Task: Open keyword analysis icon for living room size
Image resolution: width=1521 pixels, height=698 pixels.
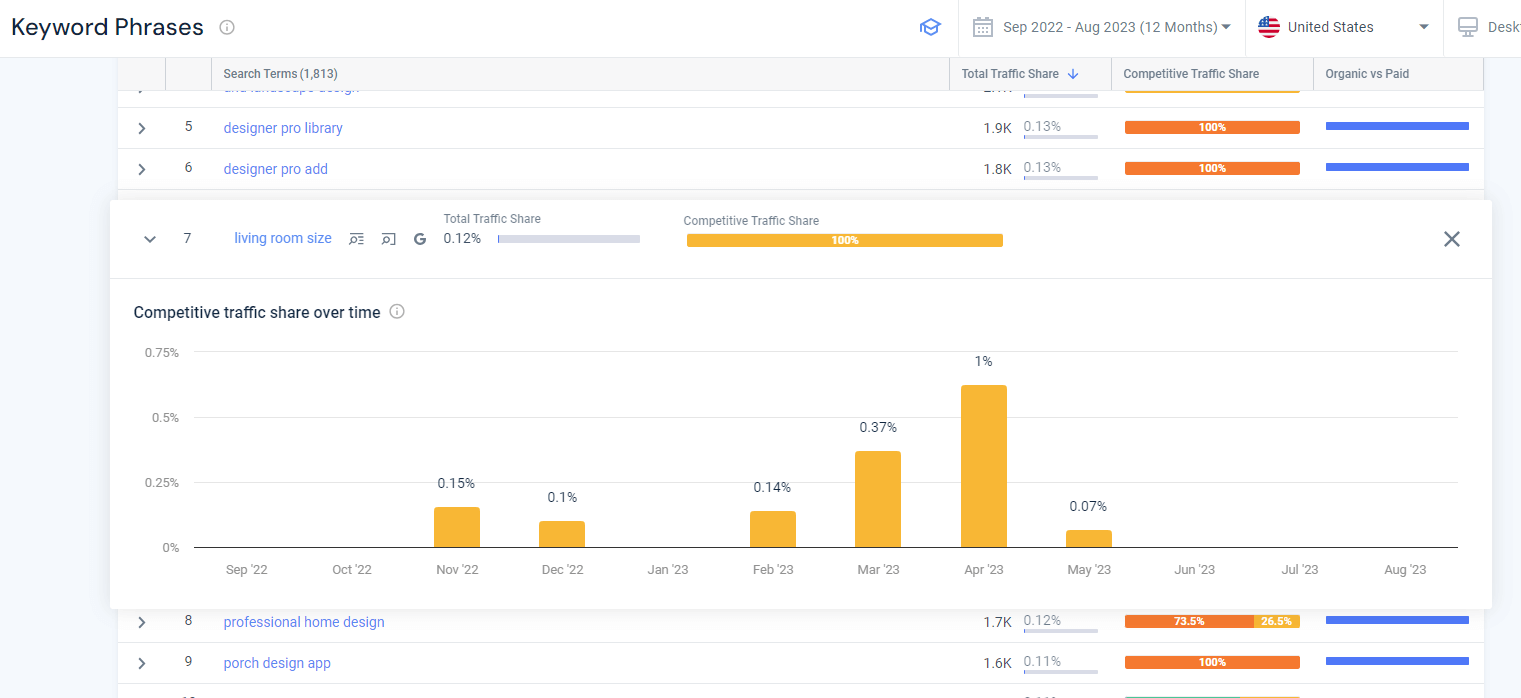Action: pos(357,239)
